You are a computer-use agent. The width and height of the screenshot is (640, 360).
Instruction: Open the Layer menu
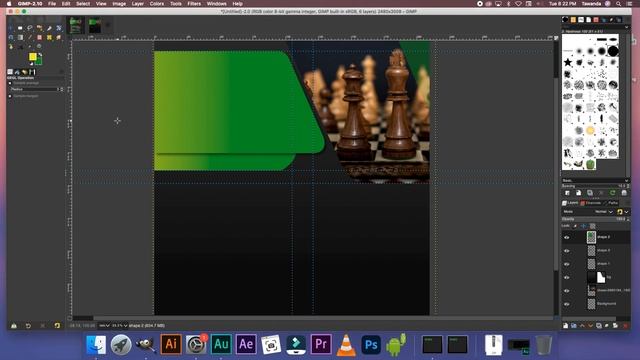coord(138,4)
